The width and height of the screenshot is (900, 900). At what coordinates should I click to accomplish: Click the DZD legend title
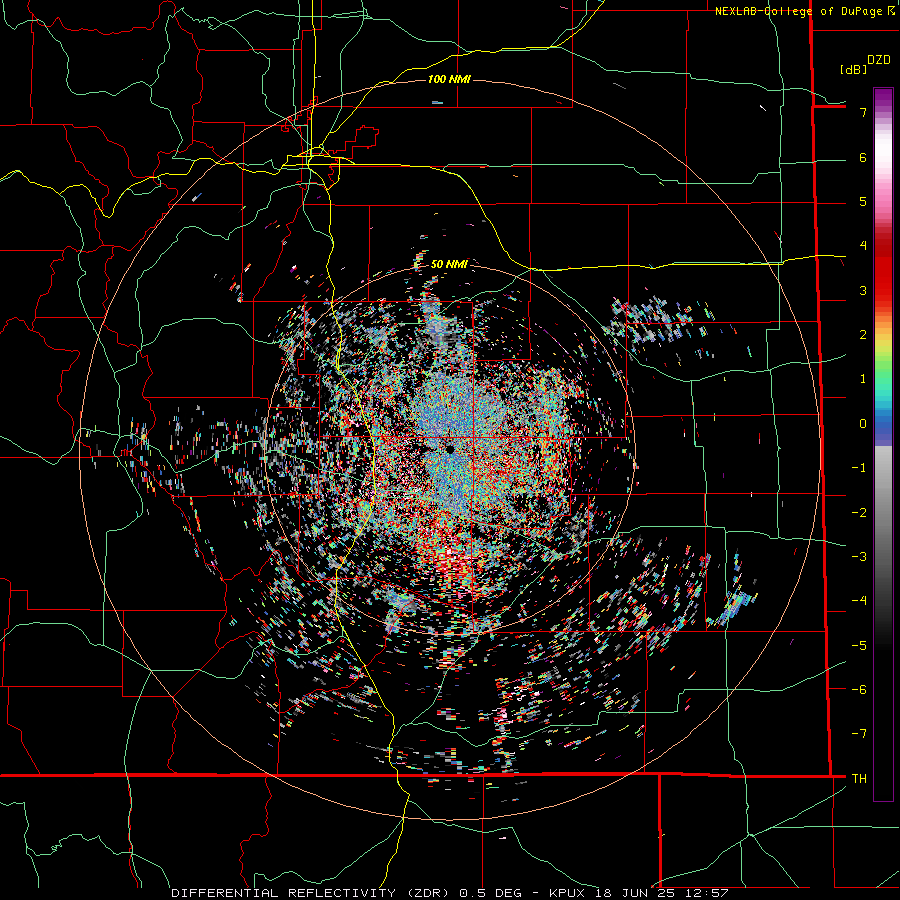point(879,60)
